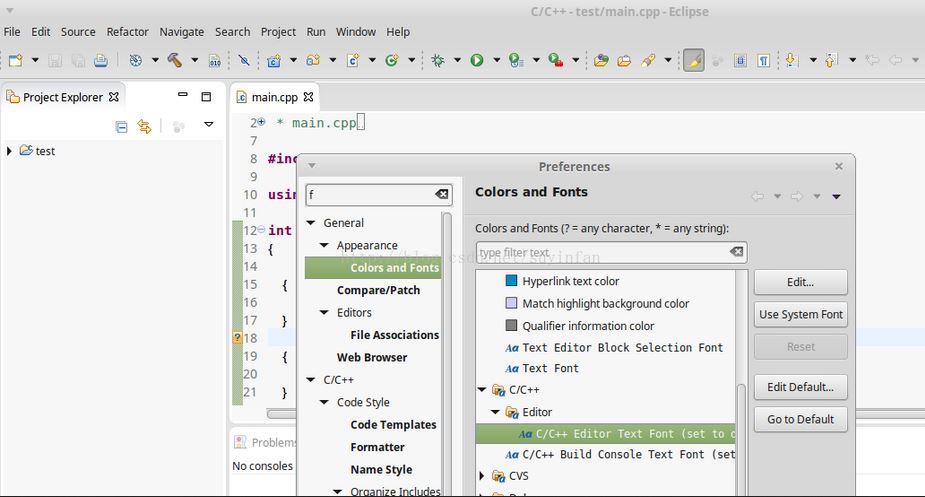Screen dimensions: 925x497
Task: Click the New Source Folder icon
Action: pos(313,60)
